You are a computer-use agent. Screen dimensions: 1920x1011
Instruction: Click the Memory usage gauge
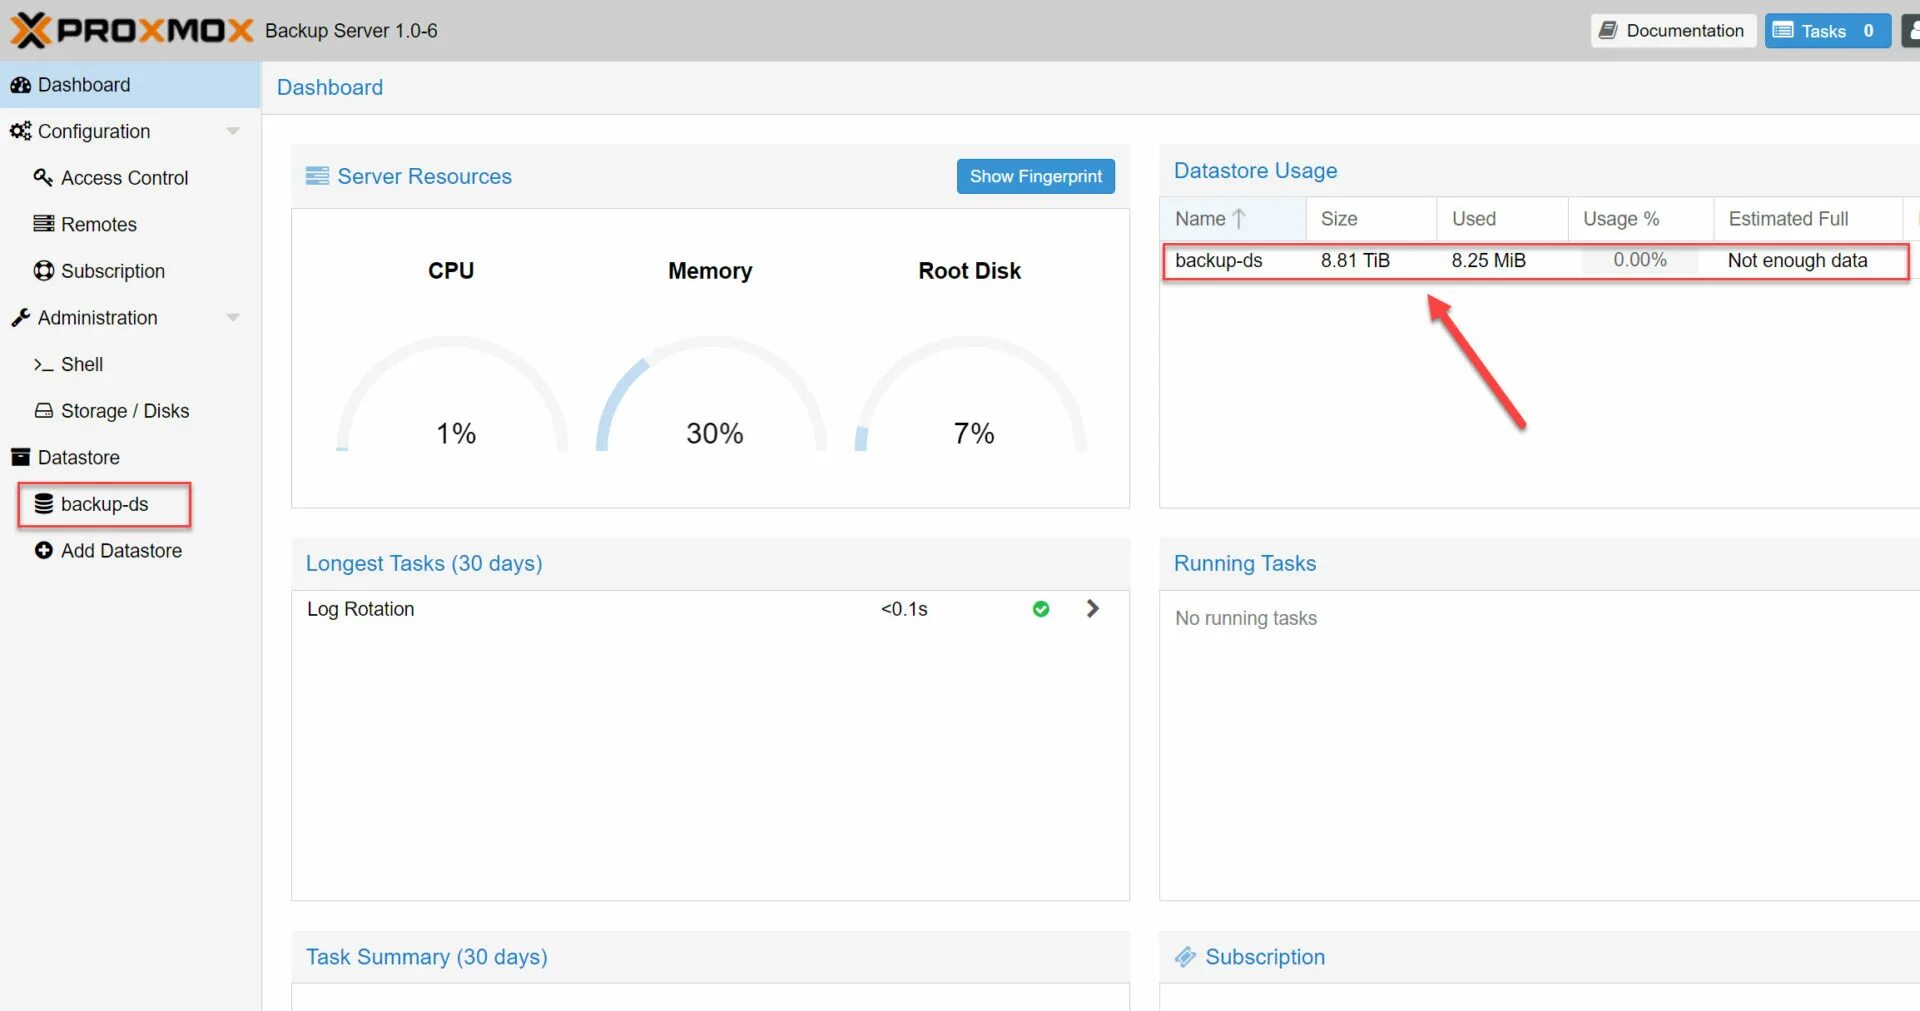pyautogui.click(x=711, y=393)
